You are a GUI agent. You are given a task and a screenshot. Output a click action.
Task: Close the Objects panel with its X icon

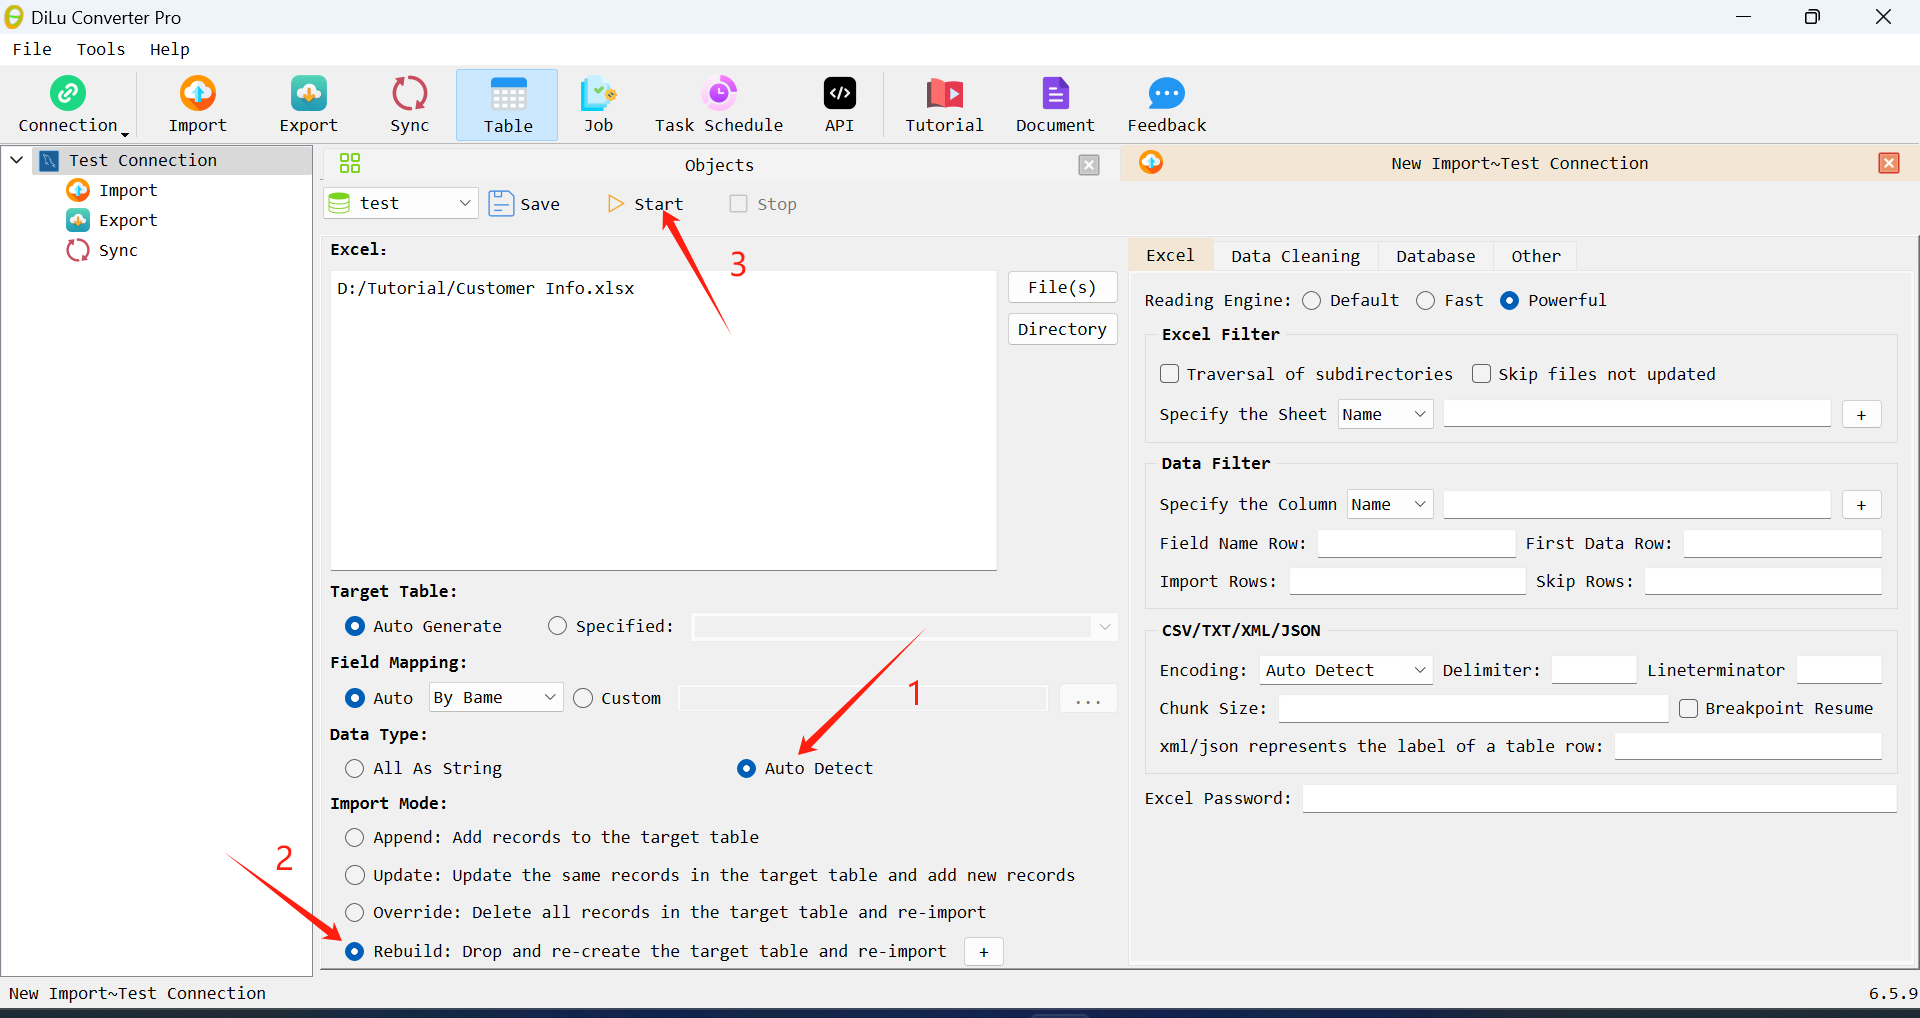[x=1089, y=165]
